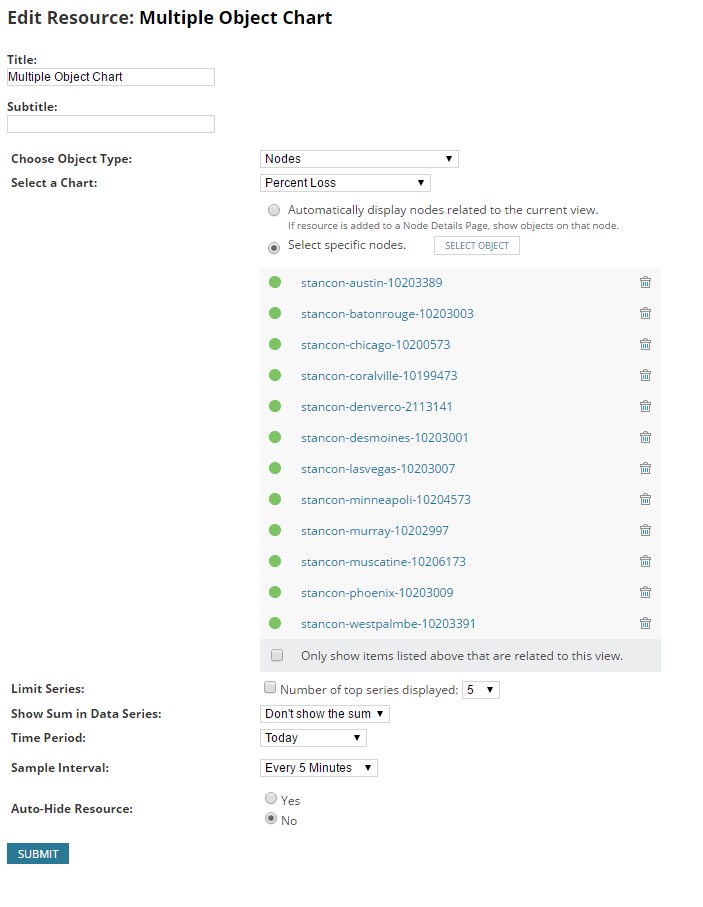This screenshot has width=703, height=907.
Task: Select automatically display related nodes option
Action: [274, 210]
